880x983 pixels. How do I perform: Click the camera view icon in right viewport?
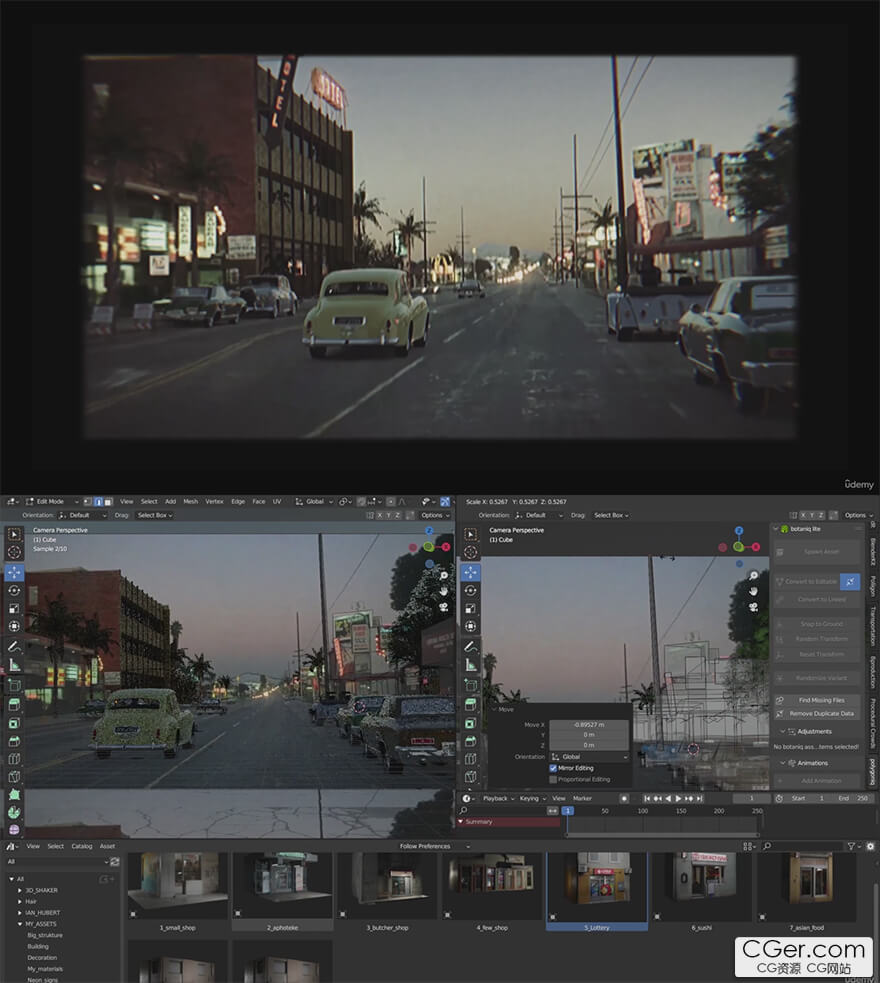(x=753, y=606)
